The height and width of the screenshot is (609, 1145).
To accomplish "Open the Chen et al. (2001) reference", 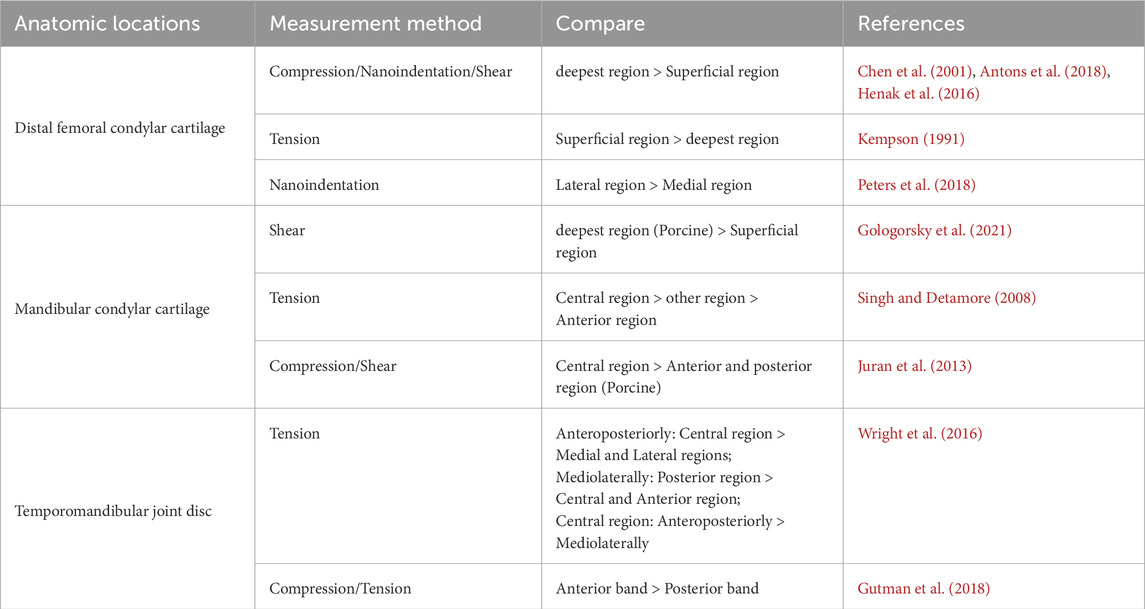I will (x=912, y=72).
